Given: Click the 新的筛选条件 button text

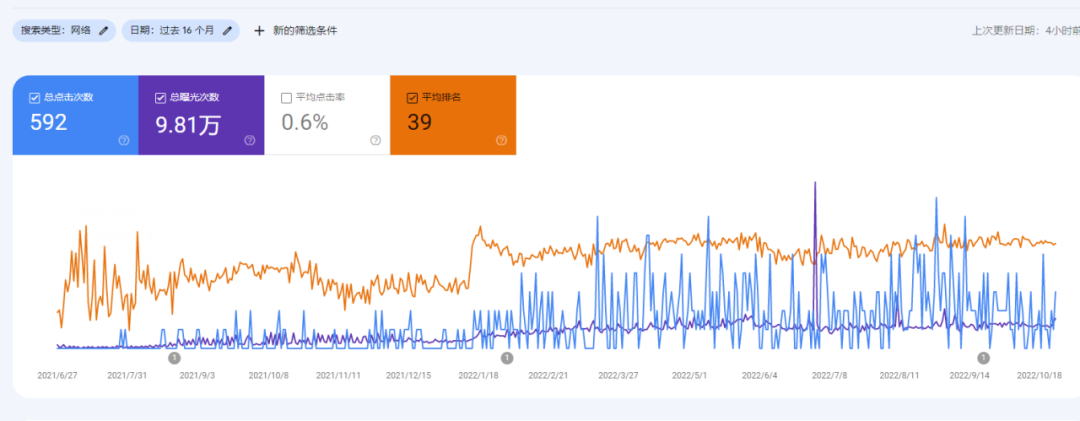Looking at the screenshot, I should click(x=305, y=31).
